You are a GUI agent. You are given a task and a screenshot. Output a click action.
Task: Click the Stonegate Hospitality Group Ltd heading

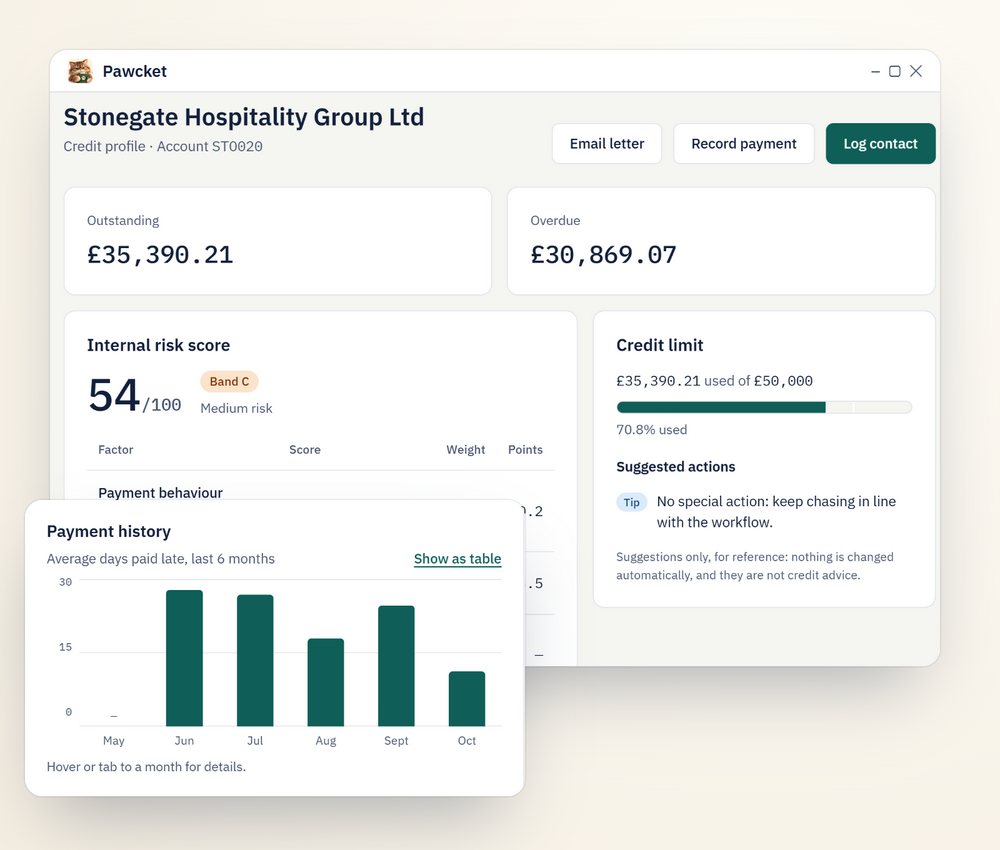(244, 117)
